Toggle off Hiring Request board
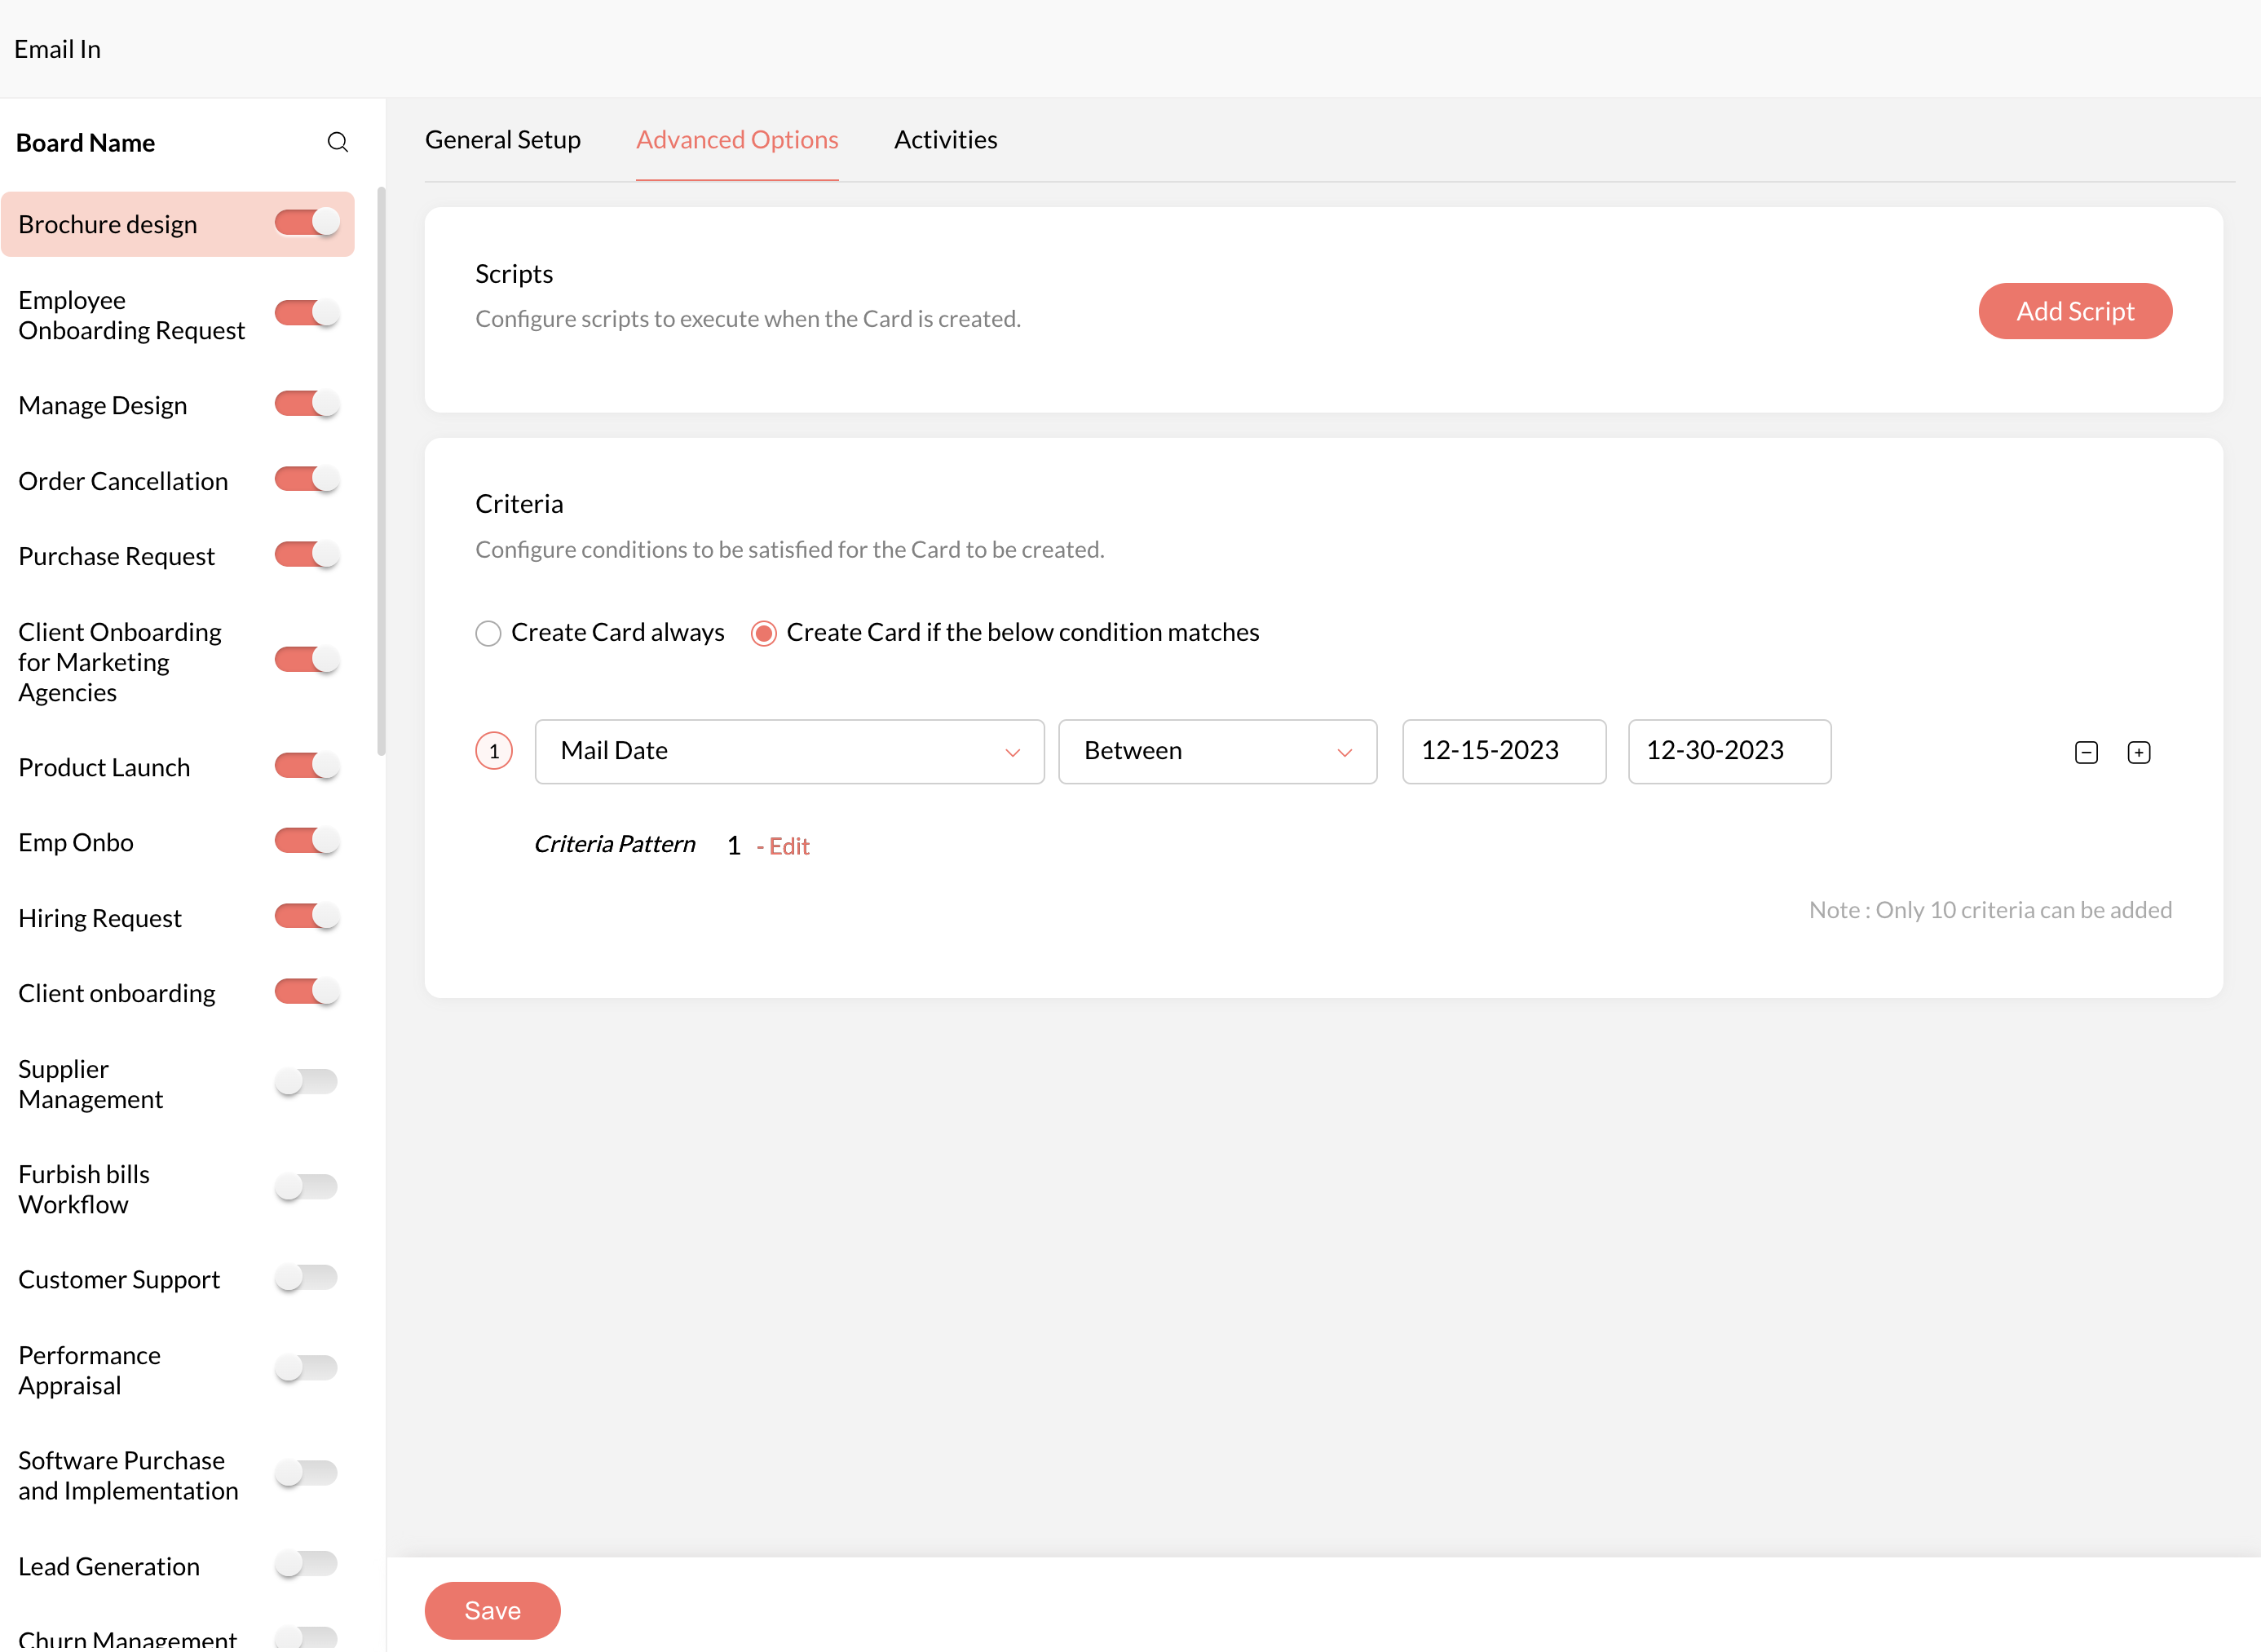Image resolution: width=2261 pixels, height=1652 pixels. (308, 916)
